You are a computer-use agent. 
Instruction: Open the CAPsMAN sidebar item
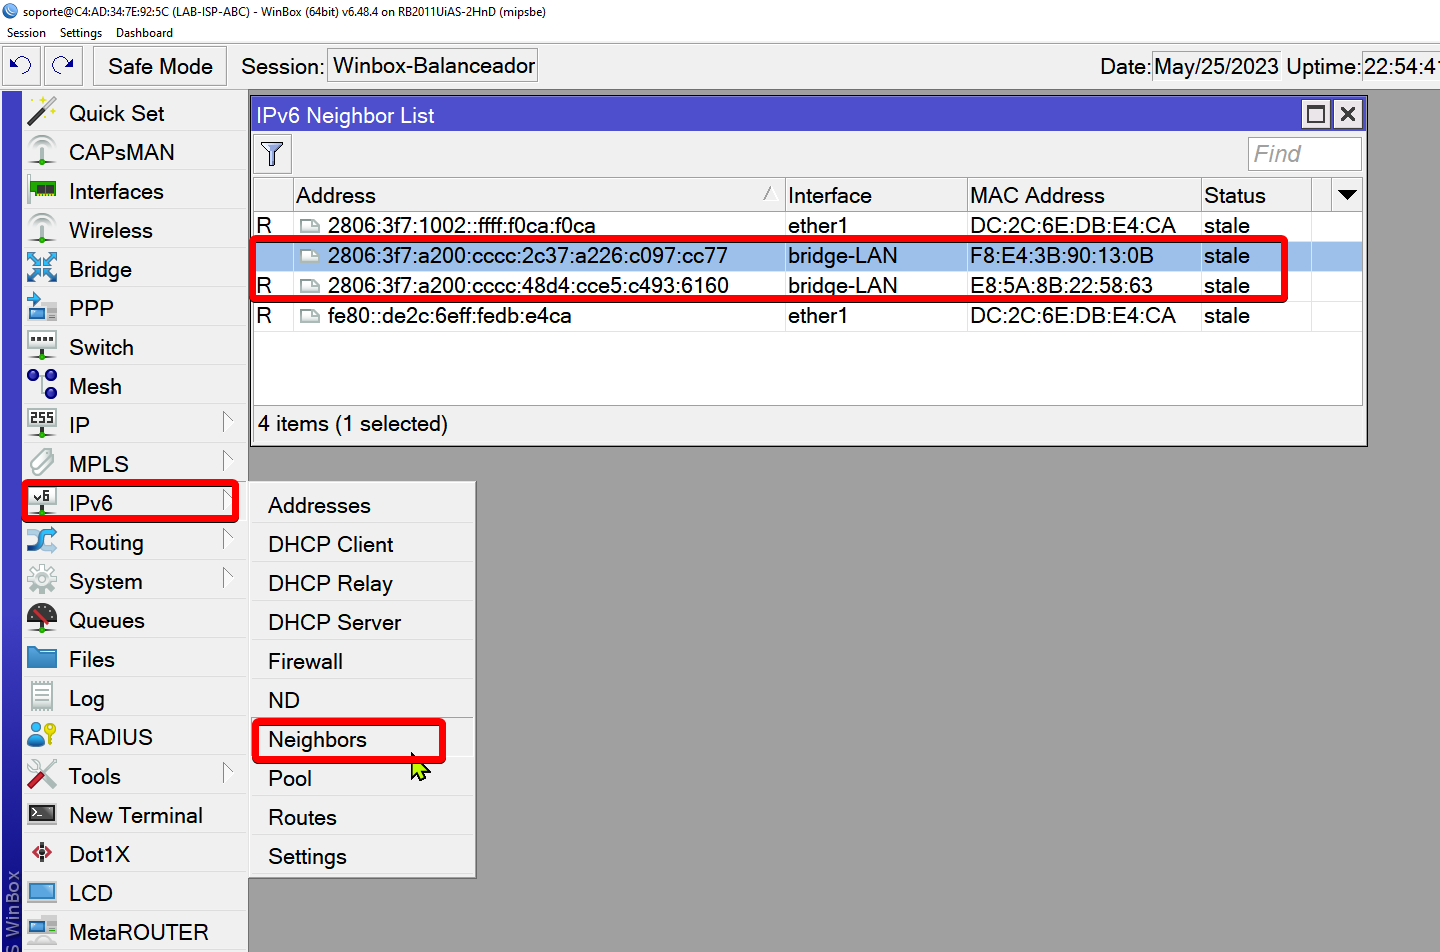(x=121, y=153)
